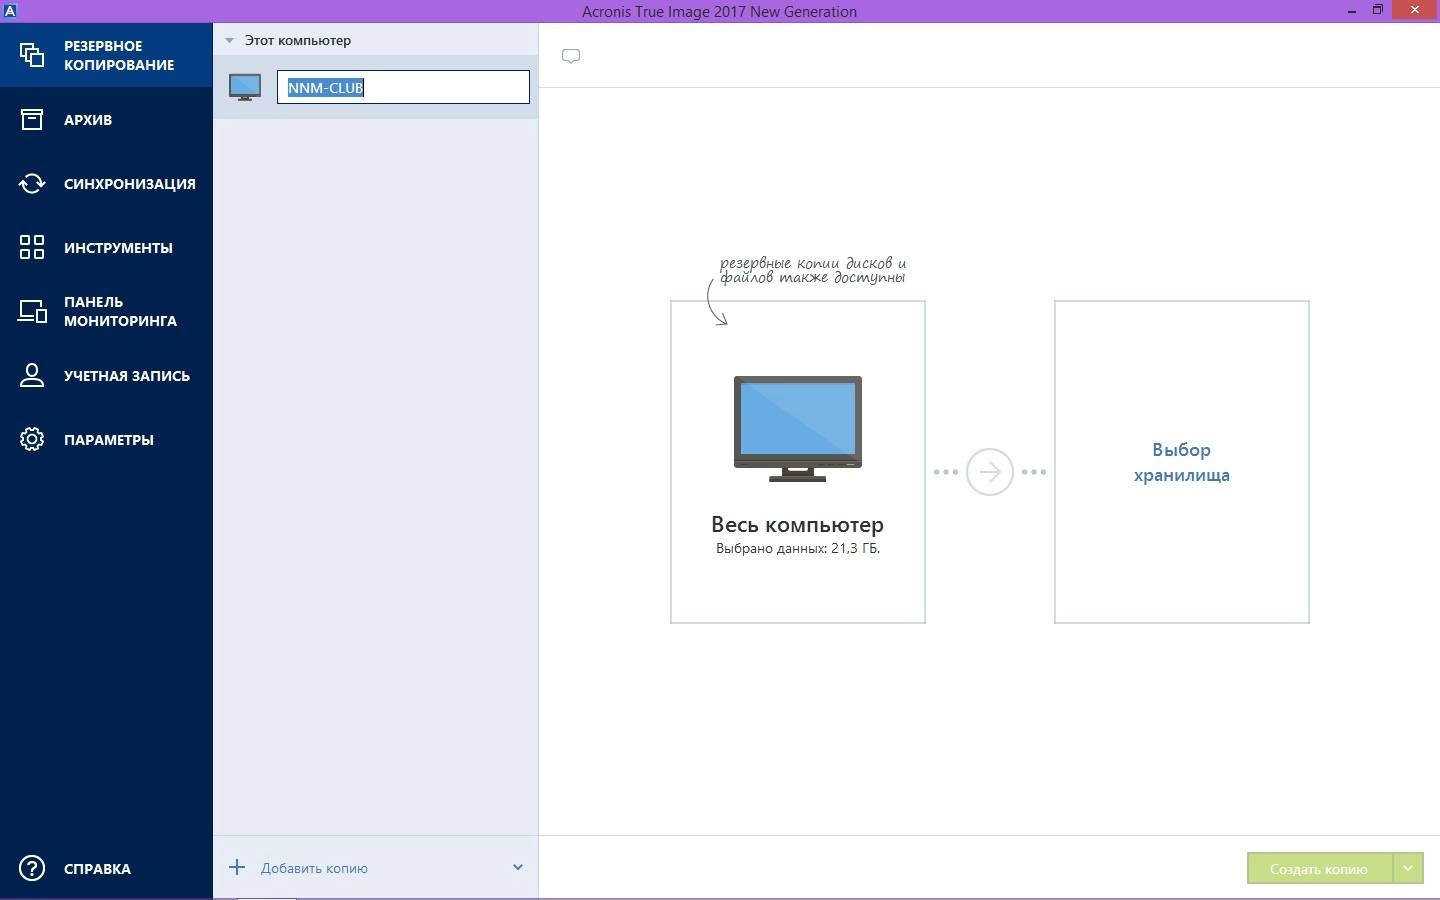Click the Acronis app icon in title bar

click(x=10, y=10)
